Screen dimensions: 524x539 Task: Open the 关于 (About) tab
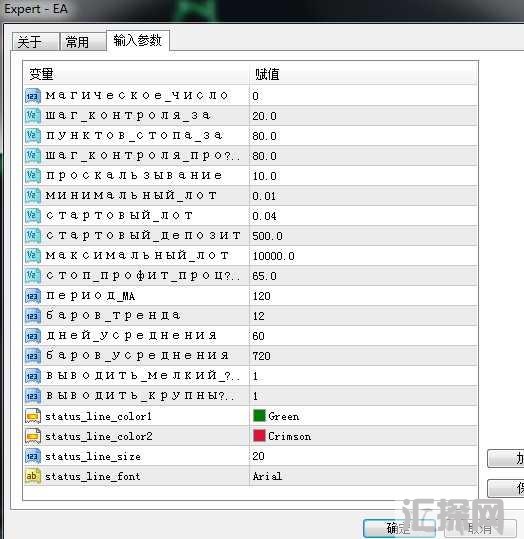[x=35, y=42]
